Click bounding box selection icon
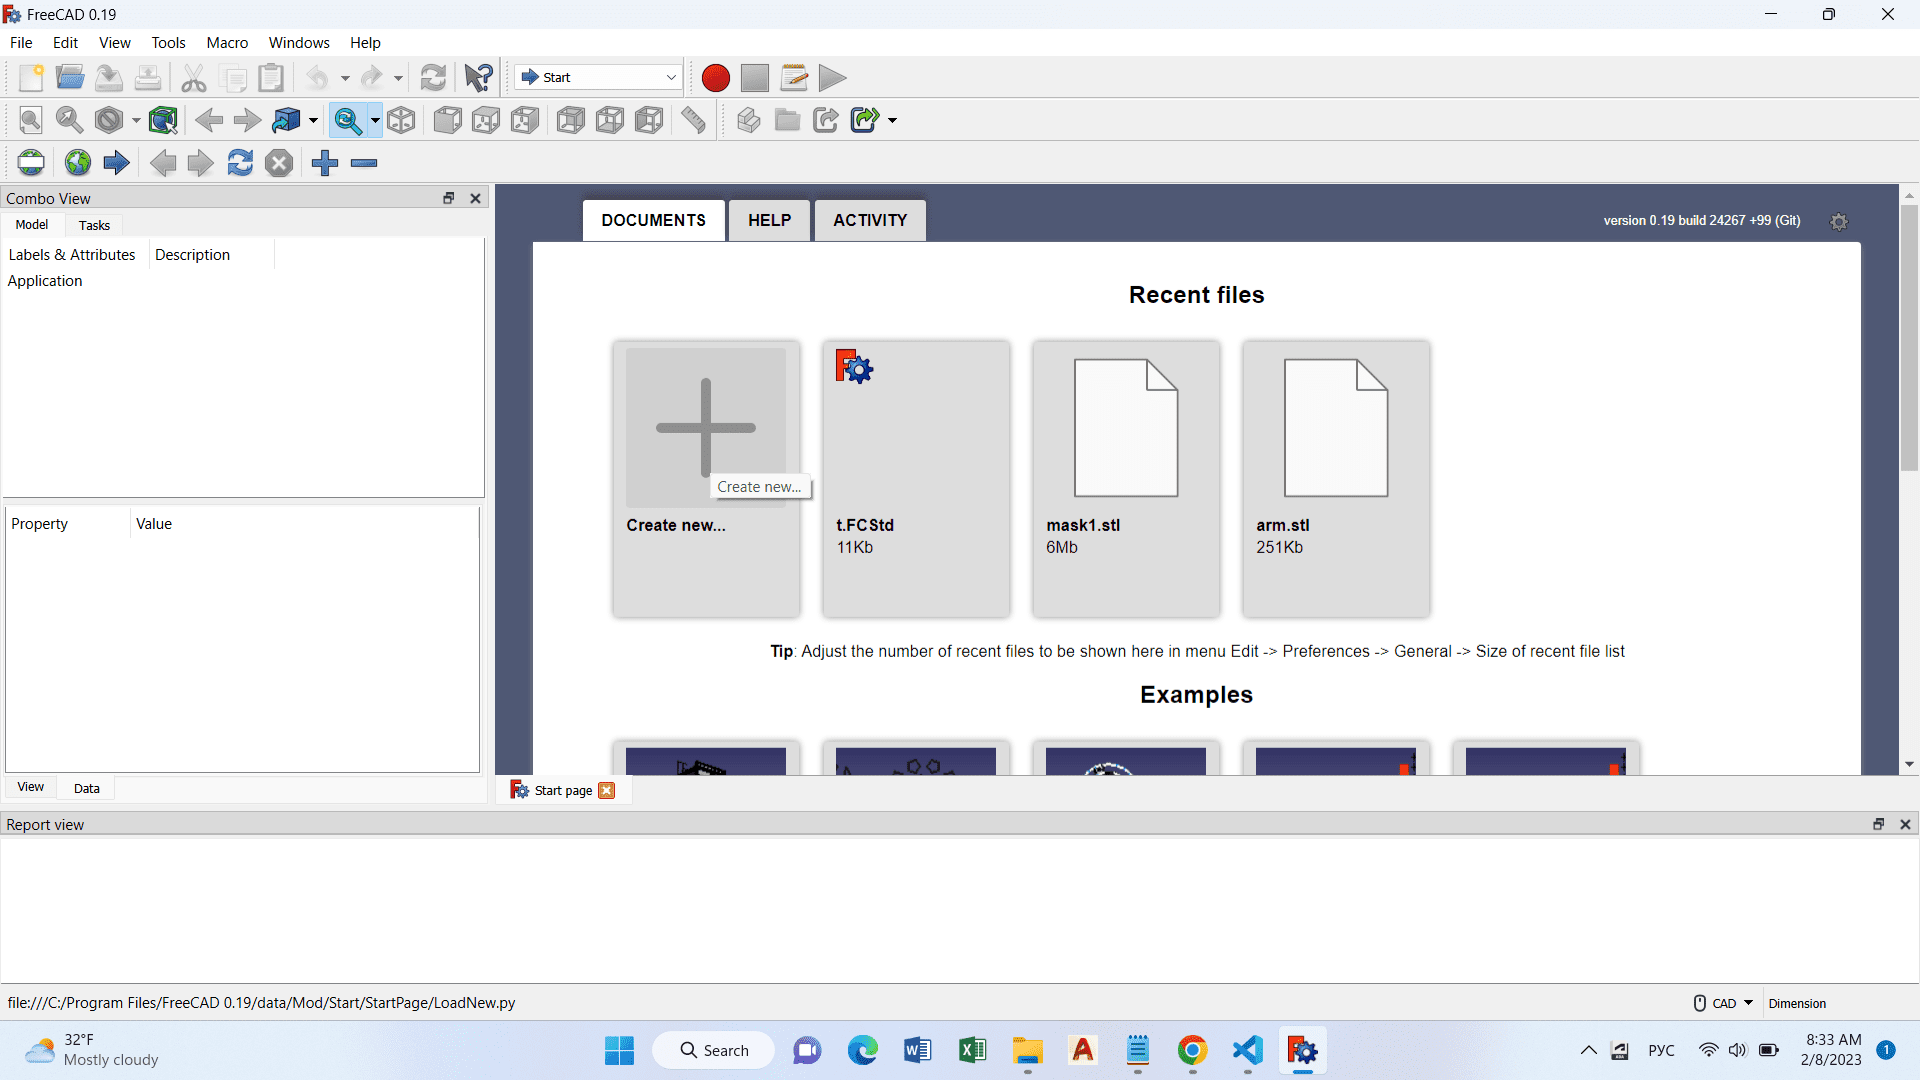Viewport: 1920px width, 1080px height. (x=163, y=121)
